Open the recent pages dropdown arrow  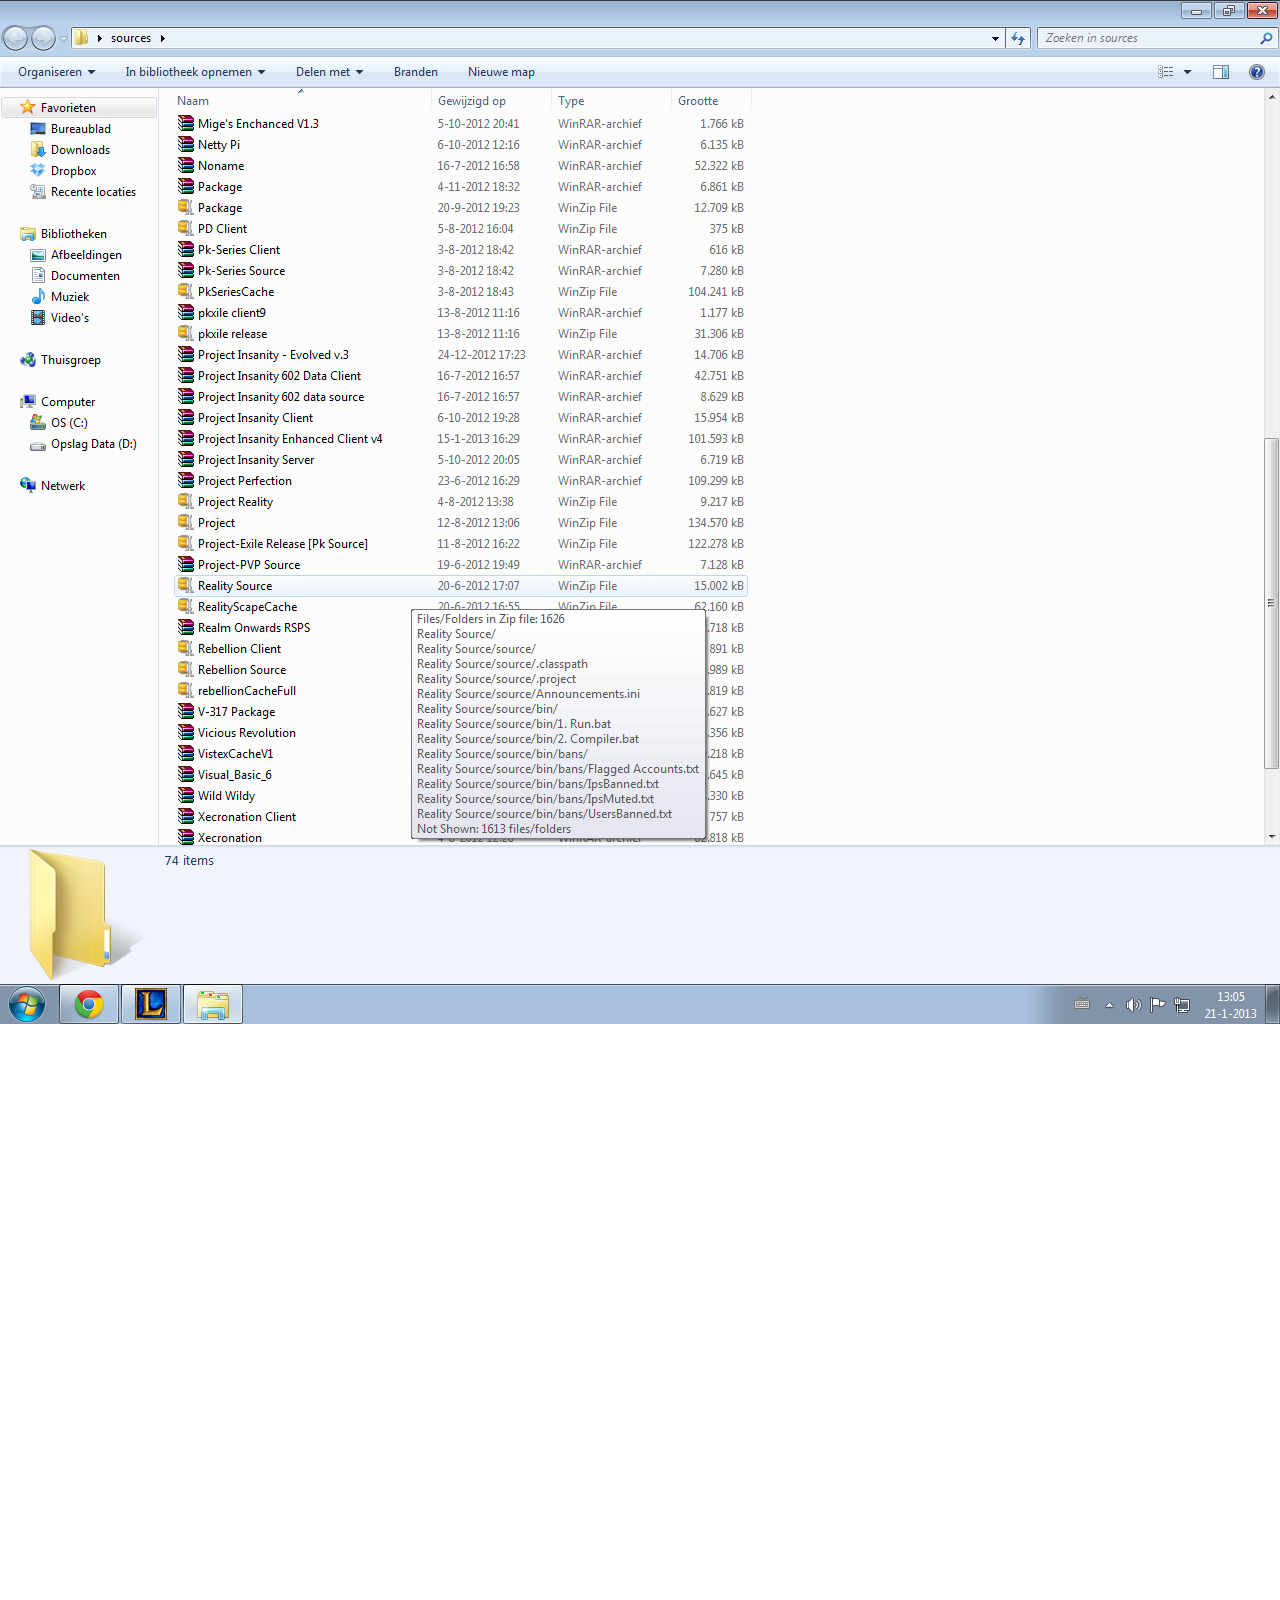(63, 38)
